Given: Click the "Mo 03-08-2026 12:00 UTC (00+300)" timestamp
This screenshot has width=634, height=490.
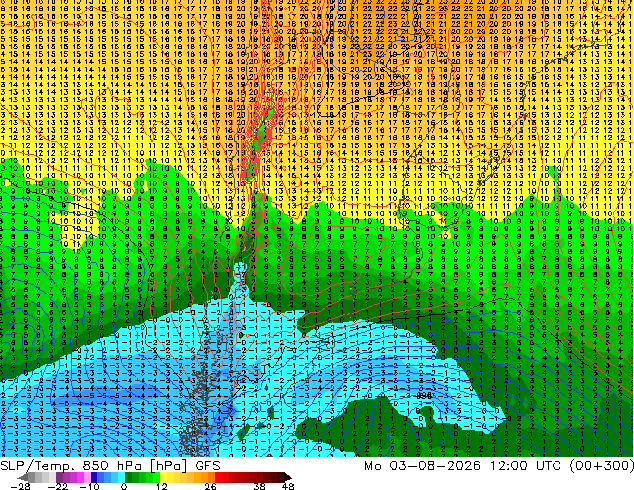Looking at the screenshot, I should point(499,466).
